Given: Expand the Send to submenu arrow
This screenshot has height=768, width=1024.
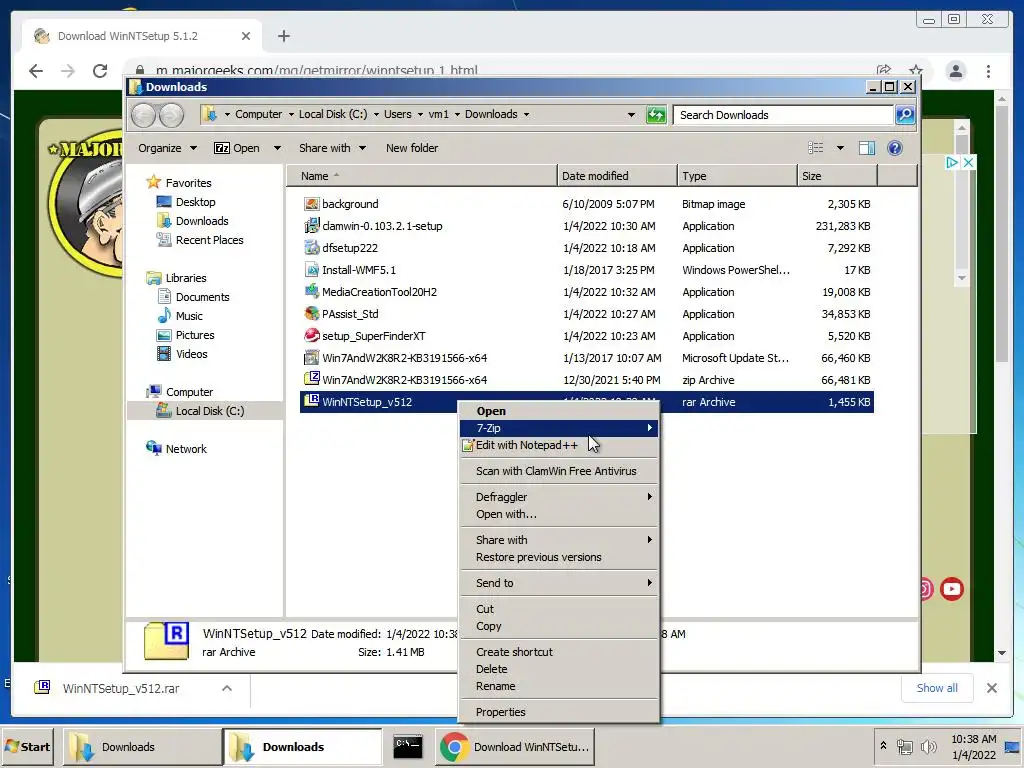Looking at the screenshot, I should pos(649,583).
